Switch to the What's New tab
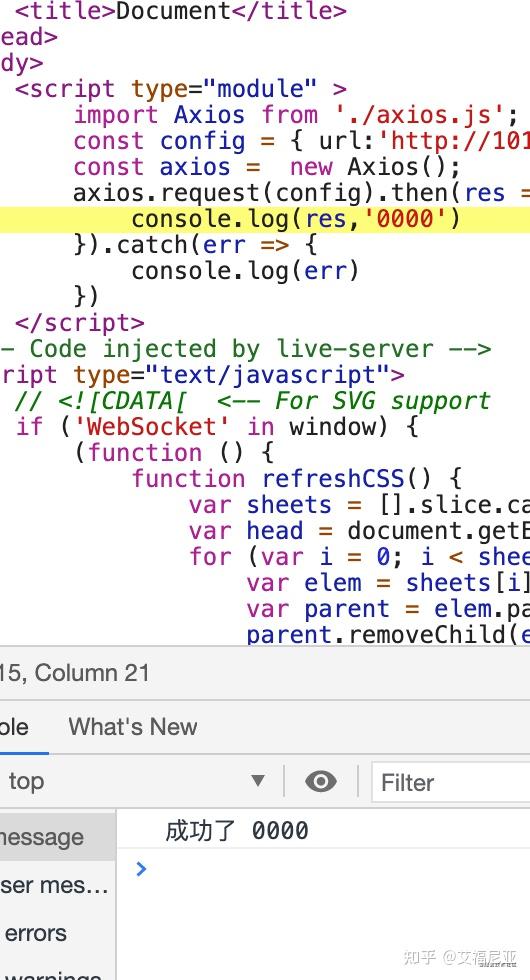This screenshot has height=980, width=530. coord(132,726)
